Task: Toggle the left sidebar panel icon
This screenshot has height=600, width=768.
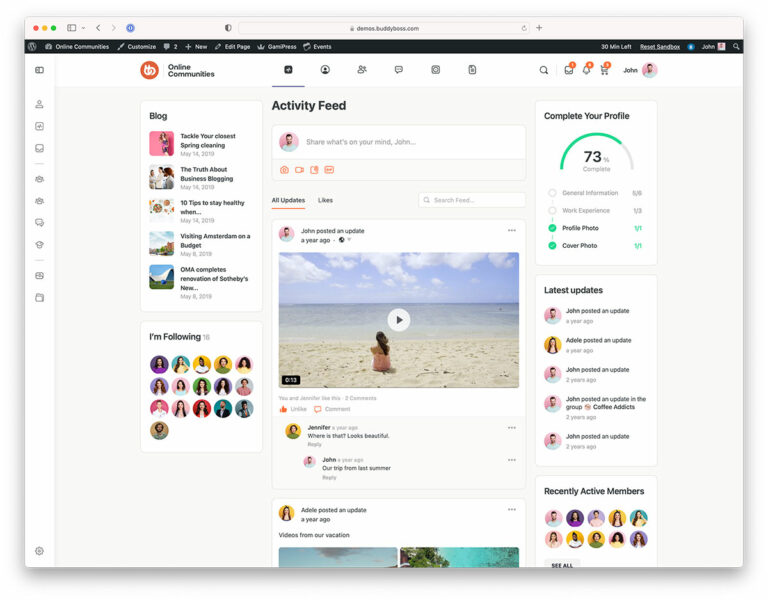Action: coord(39,70)
